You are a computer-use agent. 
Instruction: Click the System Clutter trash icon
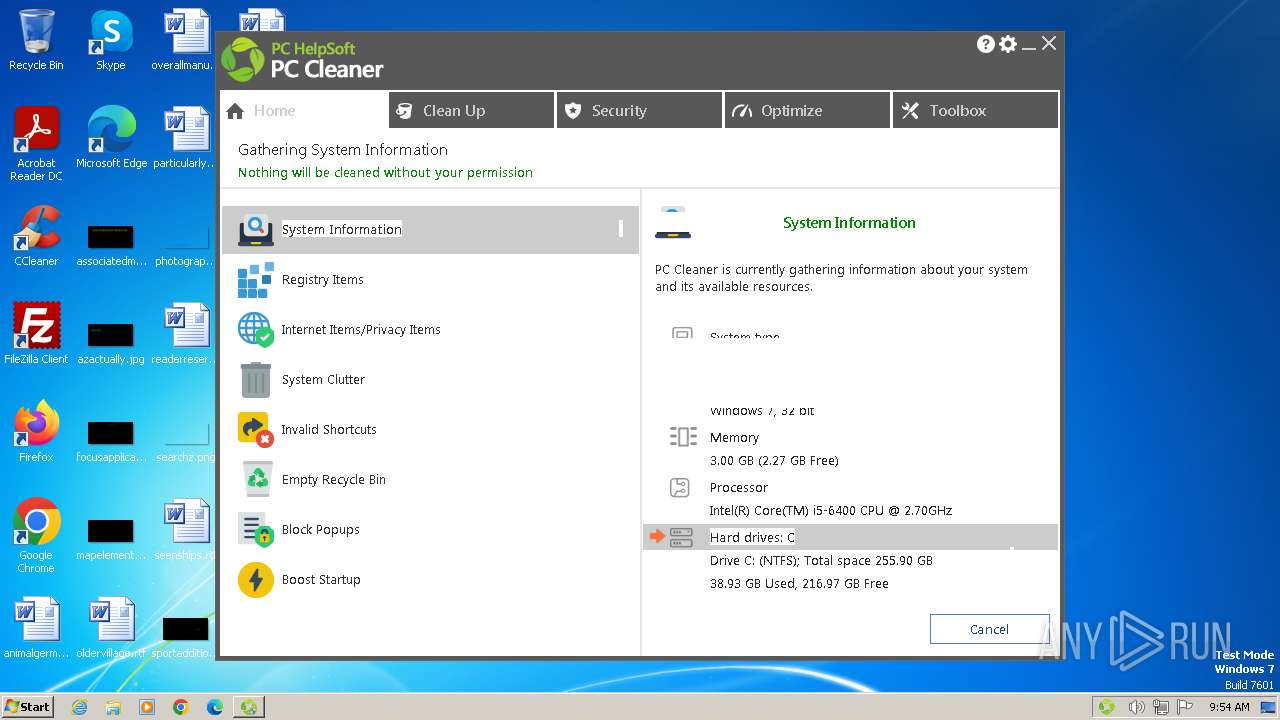point(256,380)
